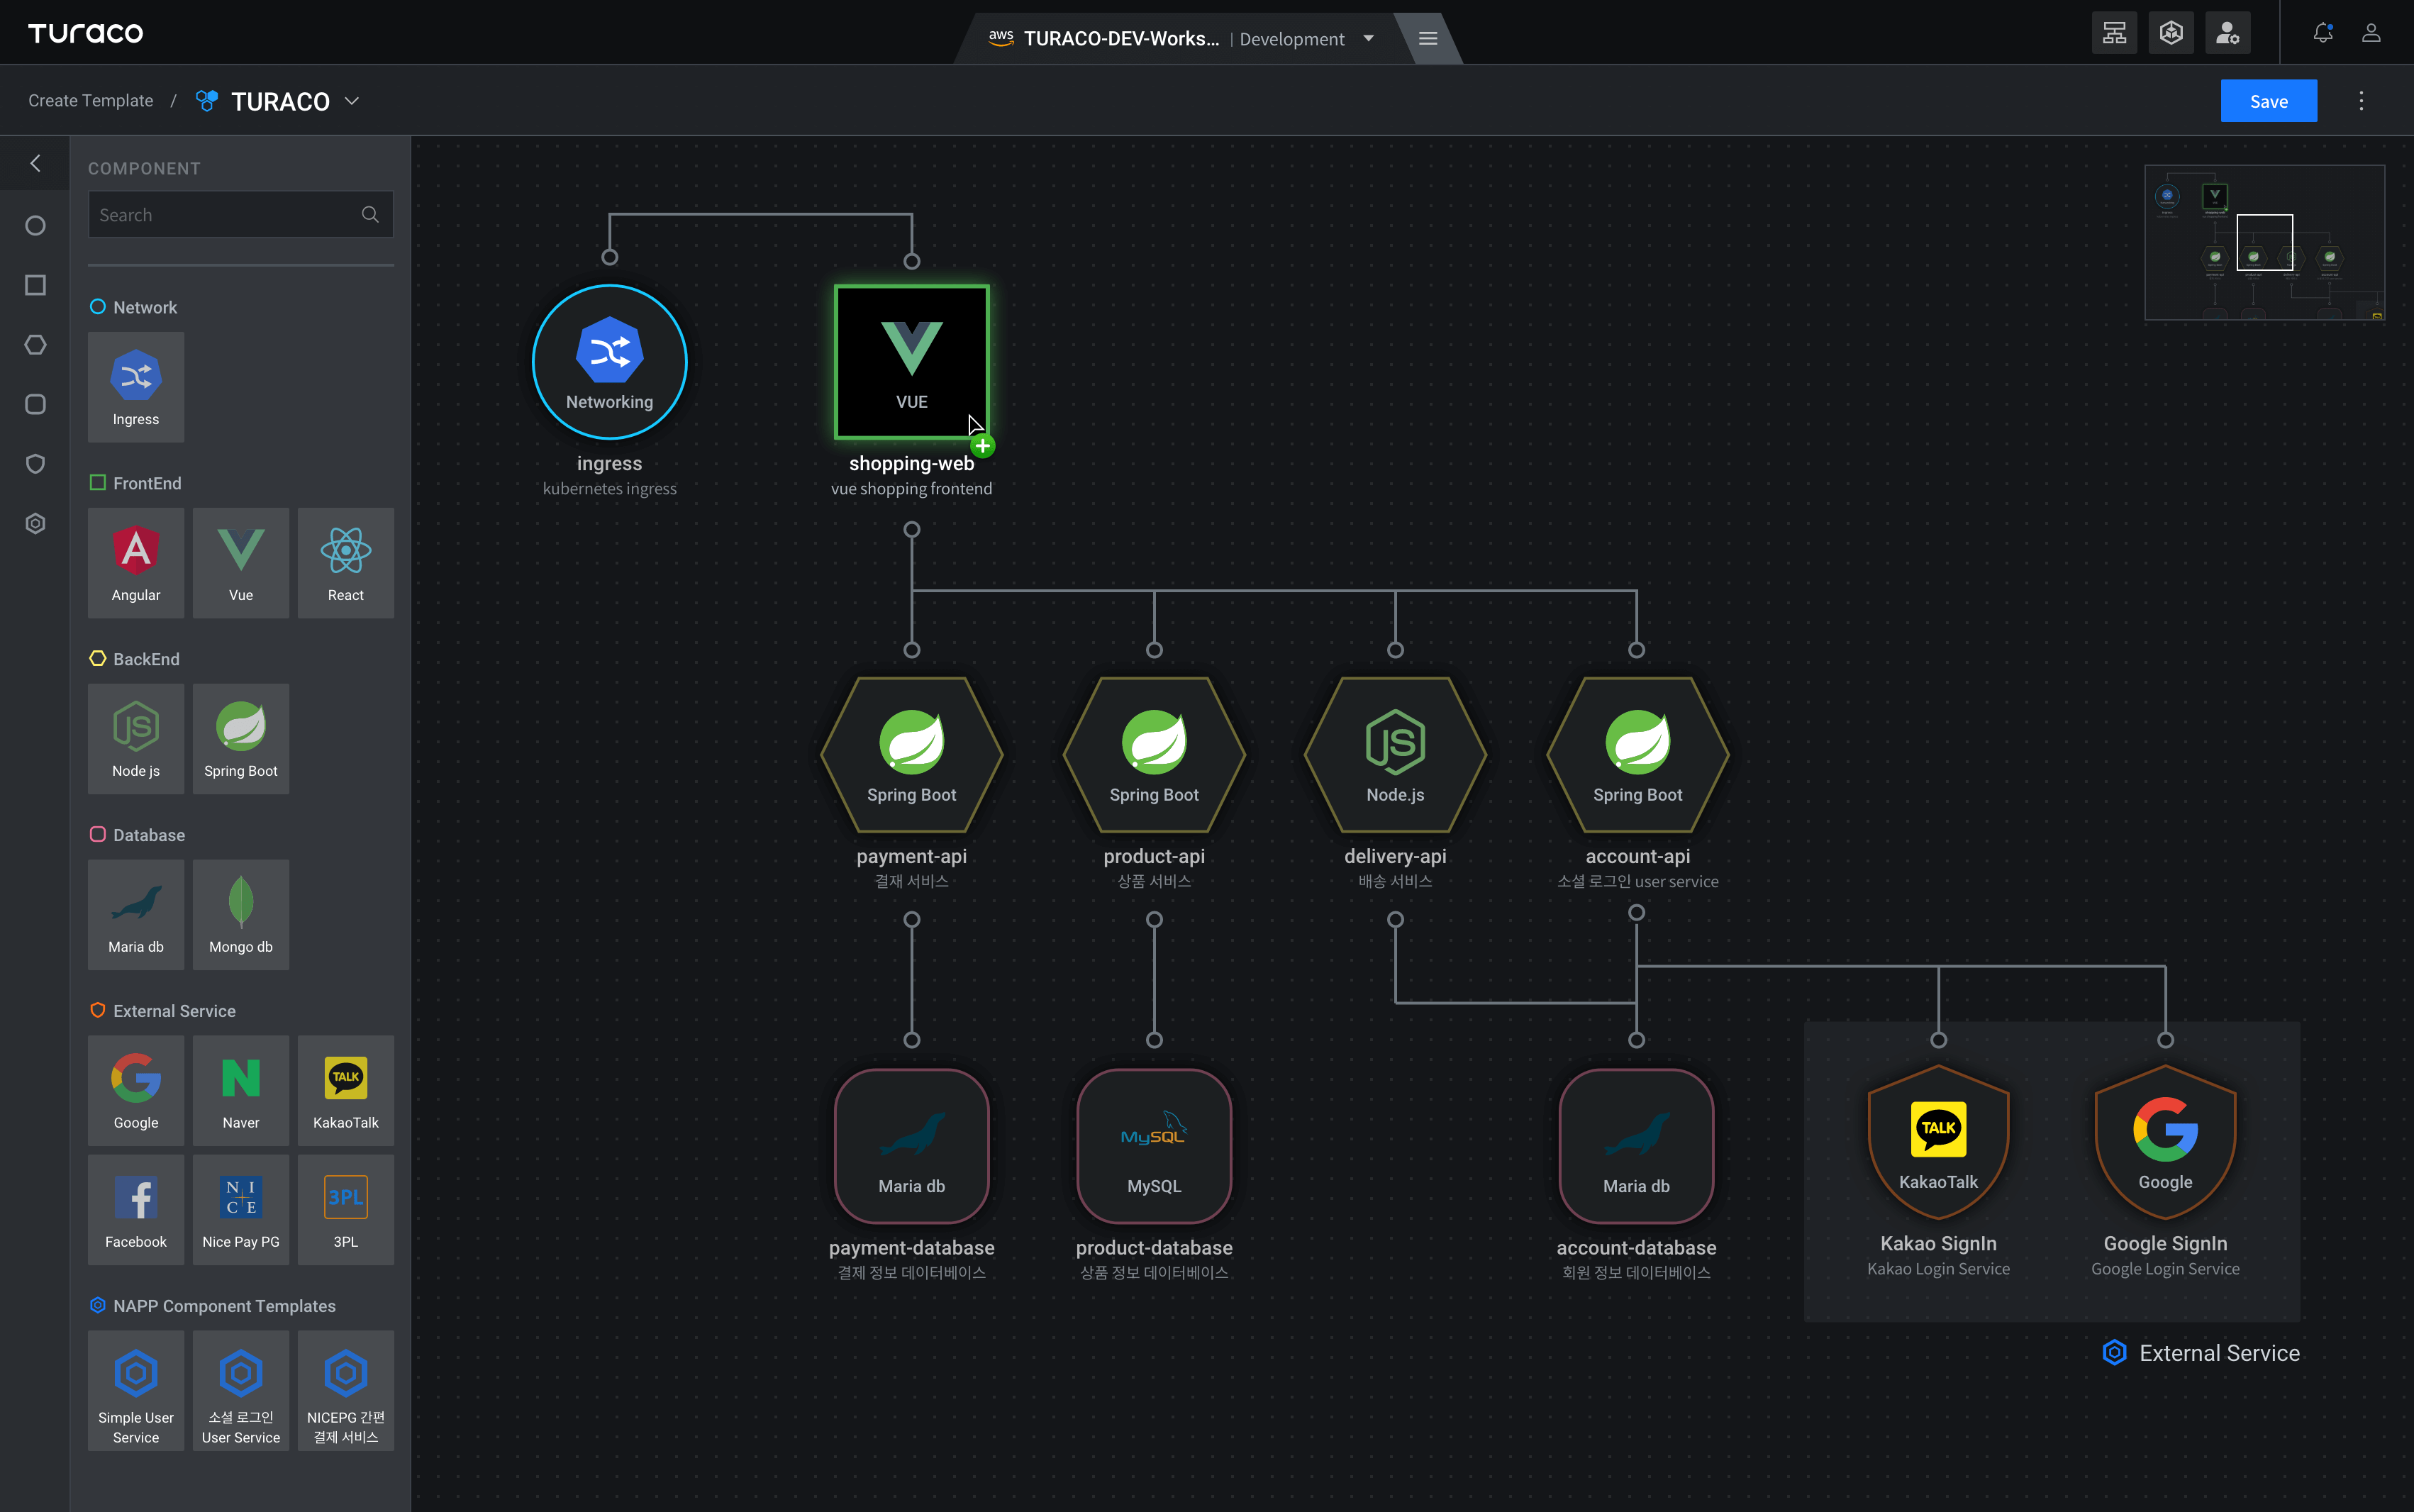Click the square shape sidebar icon
The height and width of the screenshot is (1512, 2414).
[x=35, y=285]
